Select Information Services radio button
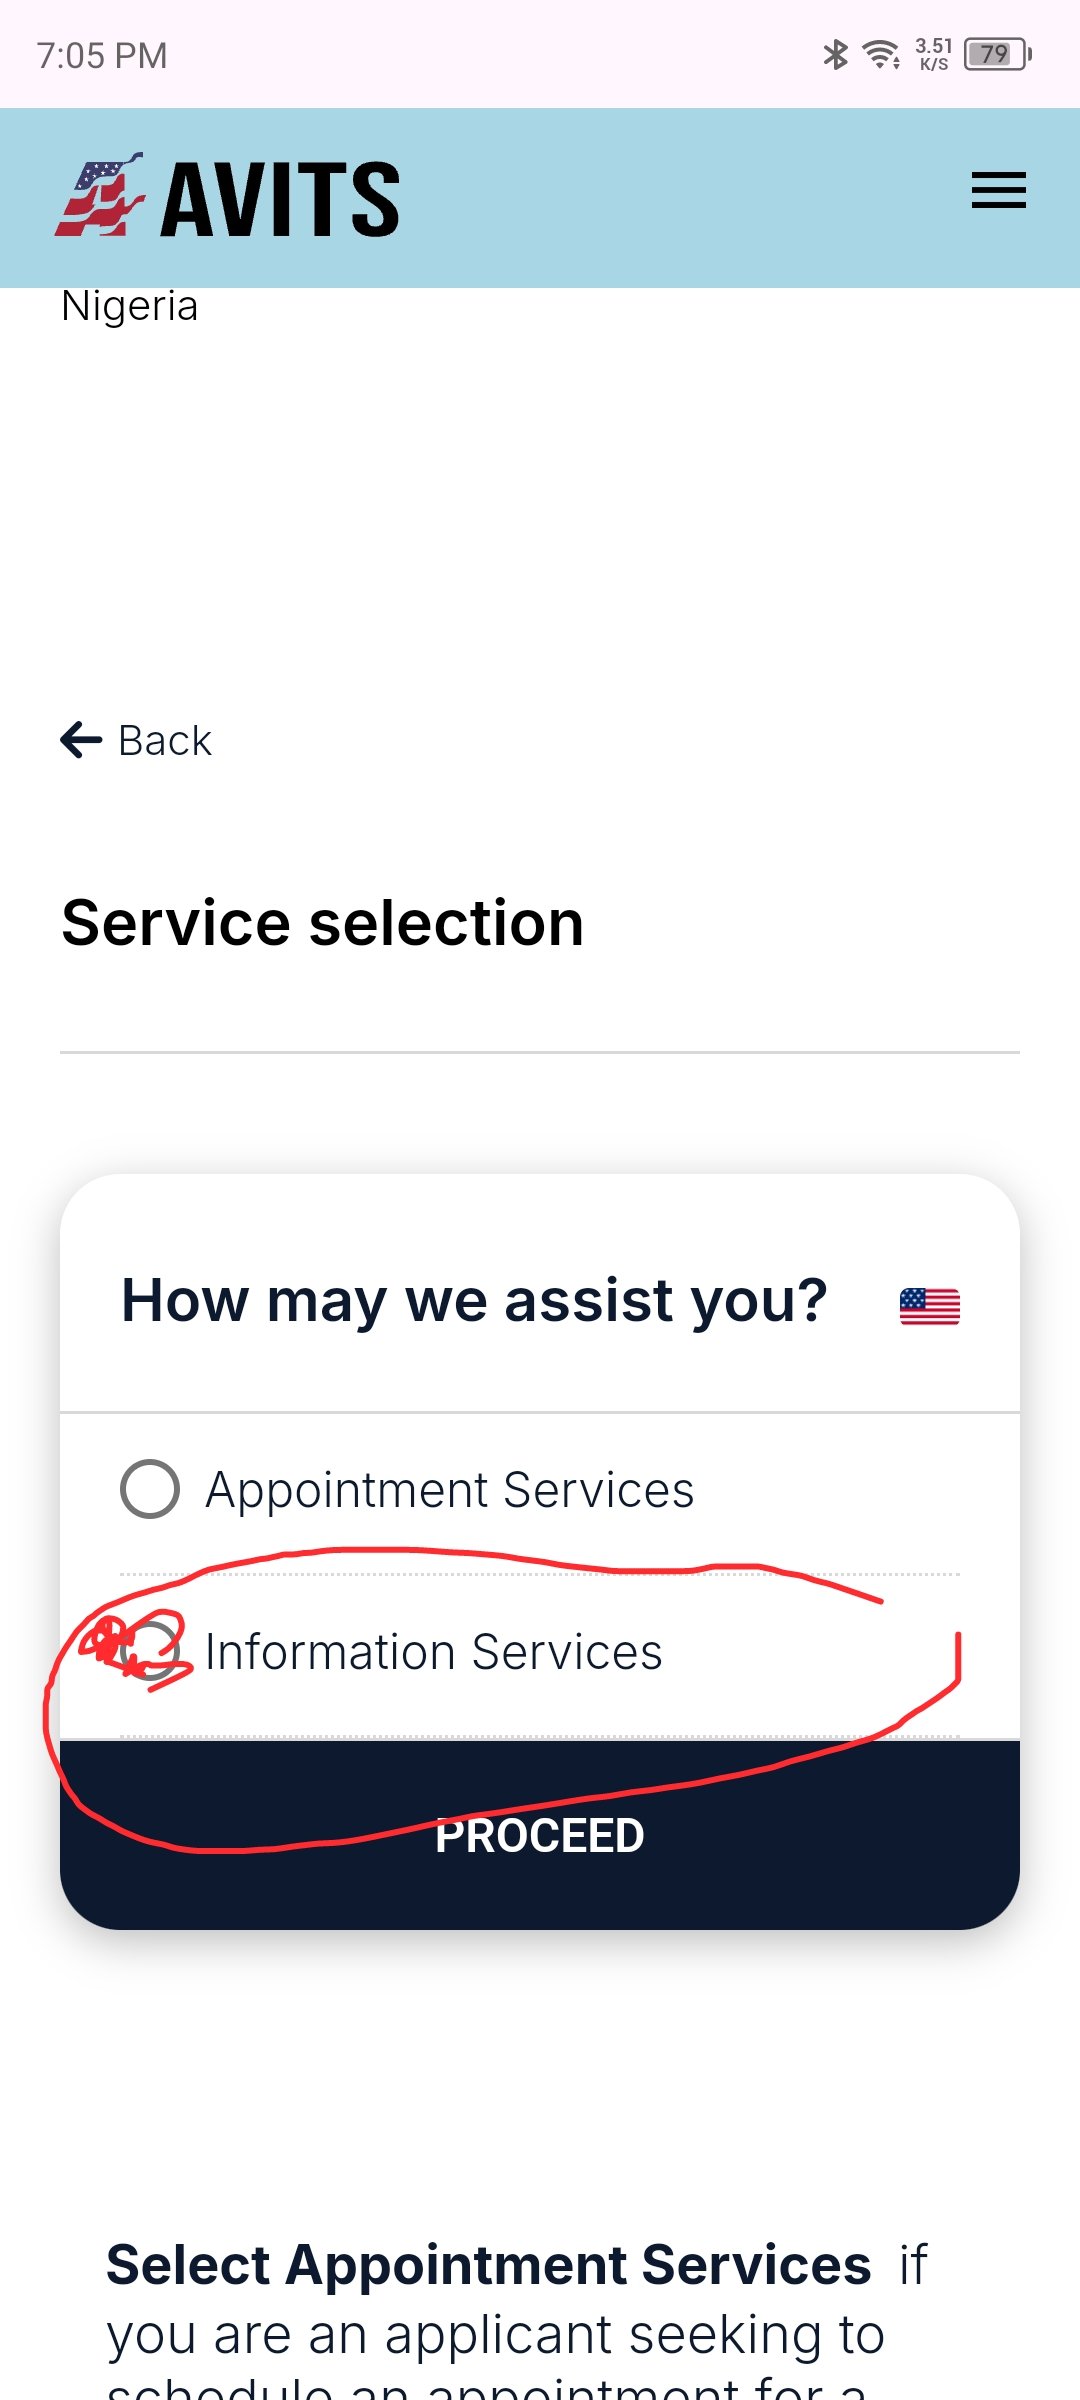1080x2400 pixels. [x=150, y=1650]
